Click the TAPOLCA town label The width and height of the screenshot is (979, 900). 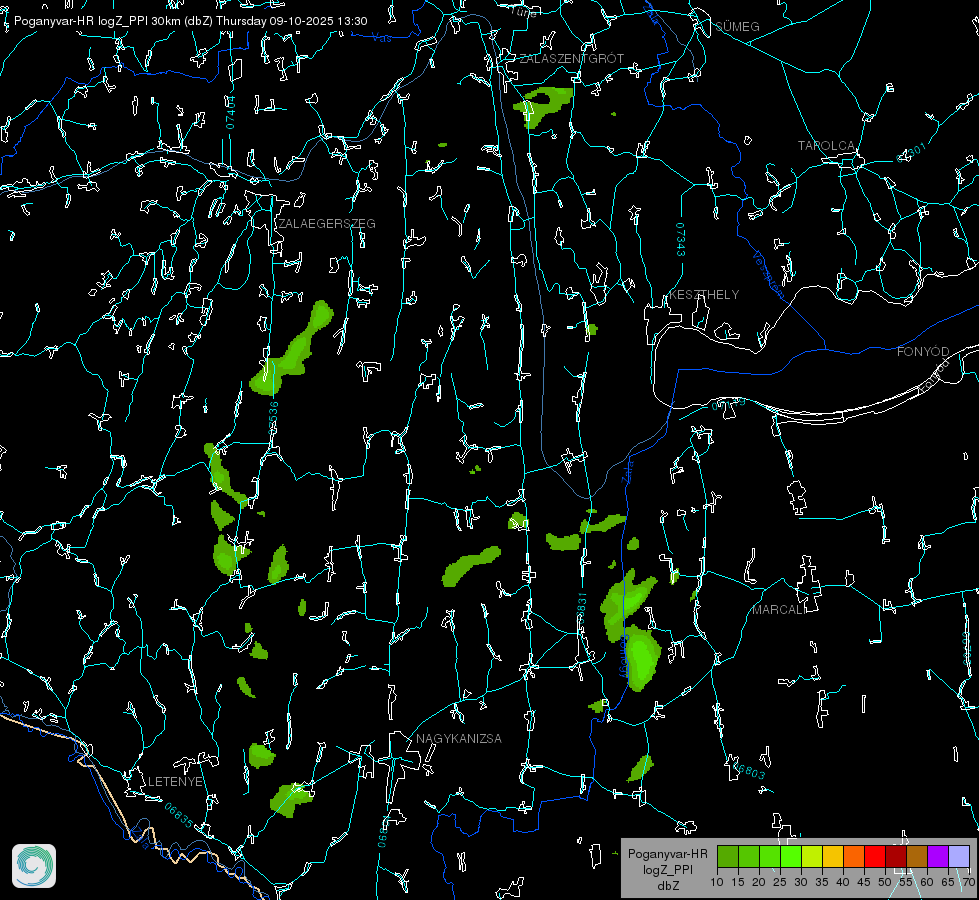tap(826, 146)
